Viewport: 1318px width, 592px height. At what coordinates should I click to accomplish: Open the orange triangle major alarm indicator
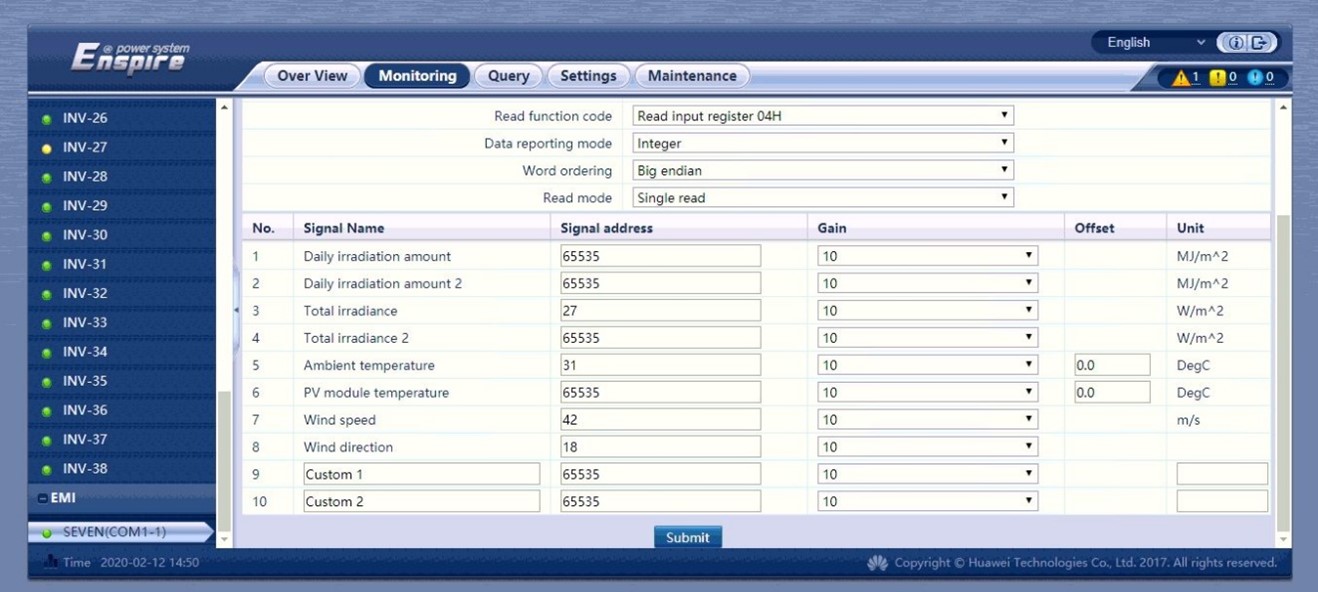pos(1186,77)
